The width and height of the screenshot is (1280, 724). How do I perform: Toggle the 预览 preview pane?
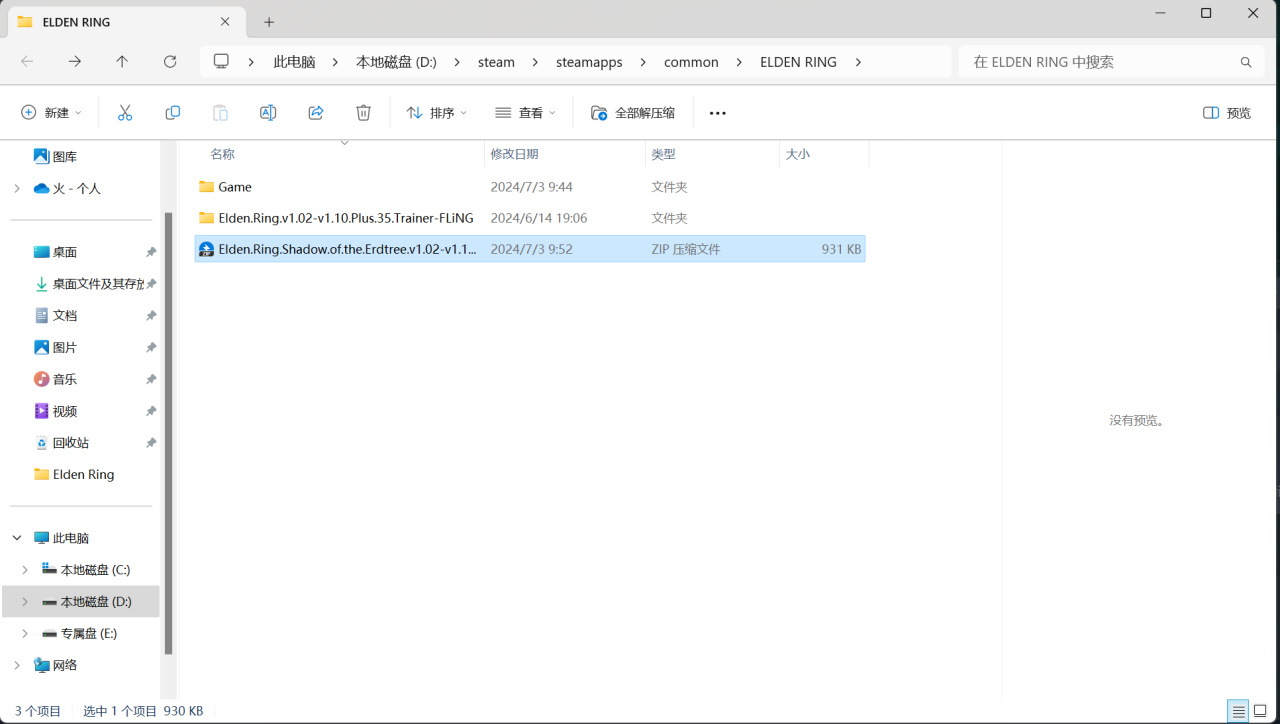[x=1227, y=113]
